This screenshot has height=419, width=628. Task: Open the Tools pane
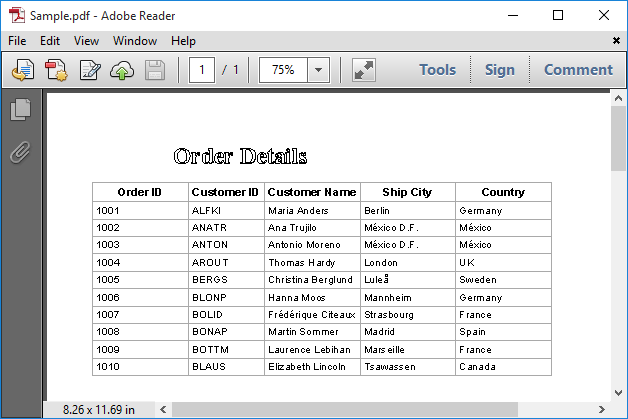point(437,70)
